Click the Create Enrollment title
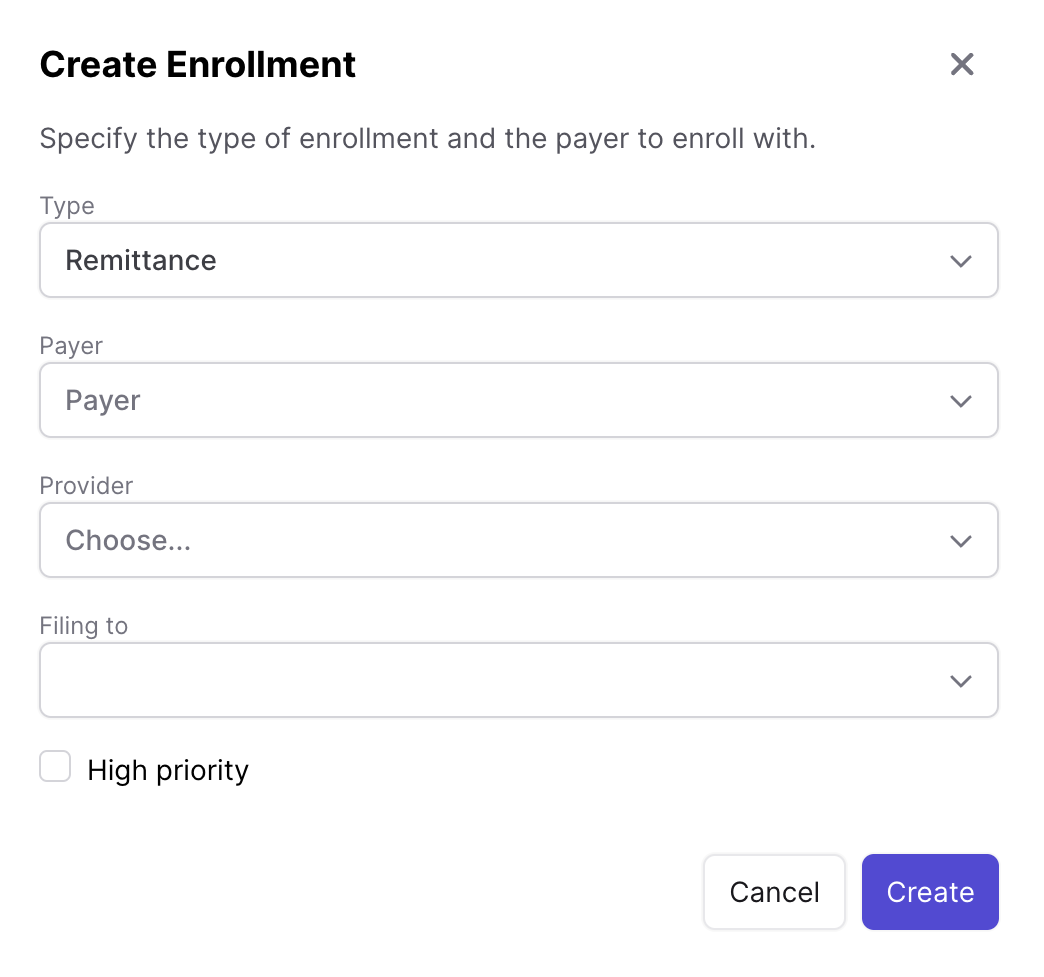Screen dimensions: 1044x977 pos(197,64)
